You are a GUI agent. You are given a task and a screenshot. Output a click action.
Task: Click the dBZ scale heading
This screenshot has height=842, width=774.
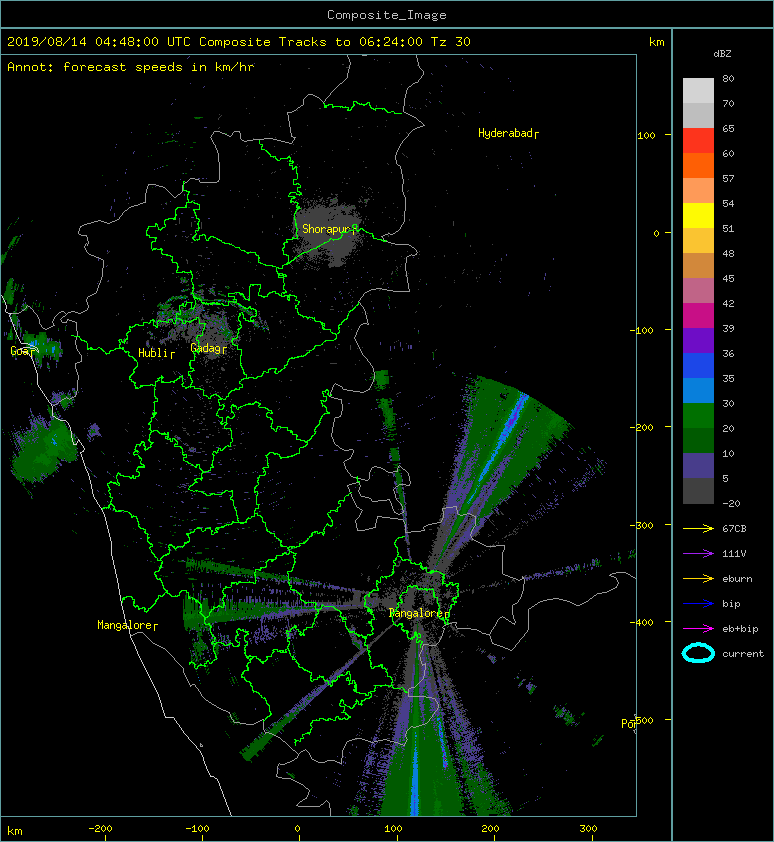(x=722, y=54)
